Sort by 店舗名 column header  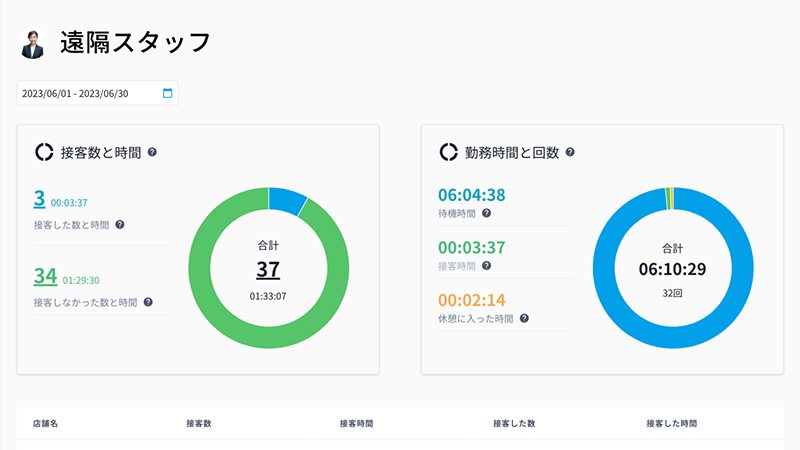click(x=46, y=424)
